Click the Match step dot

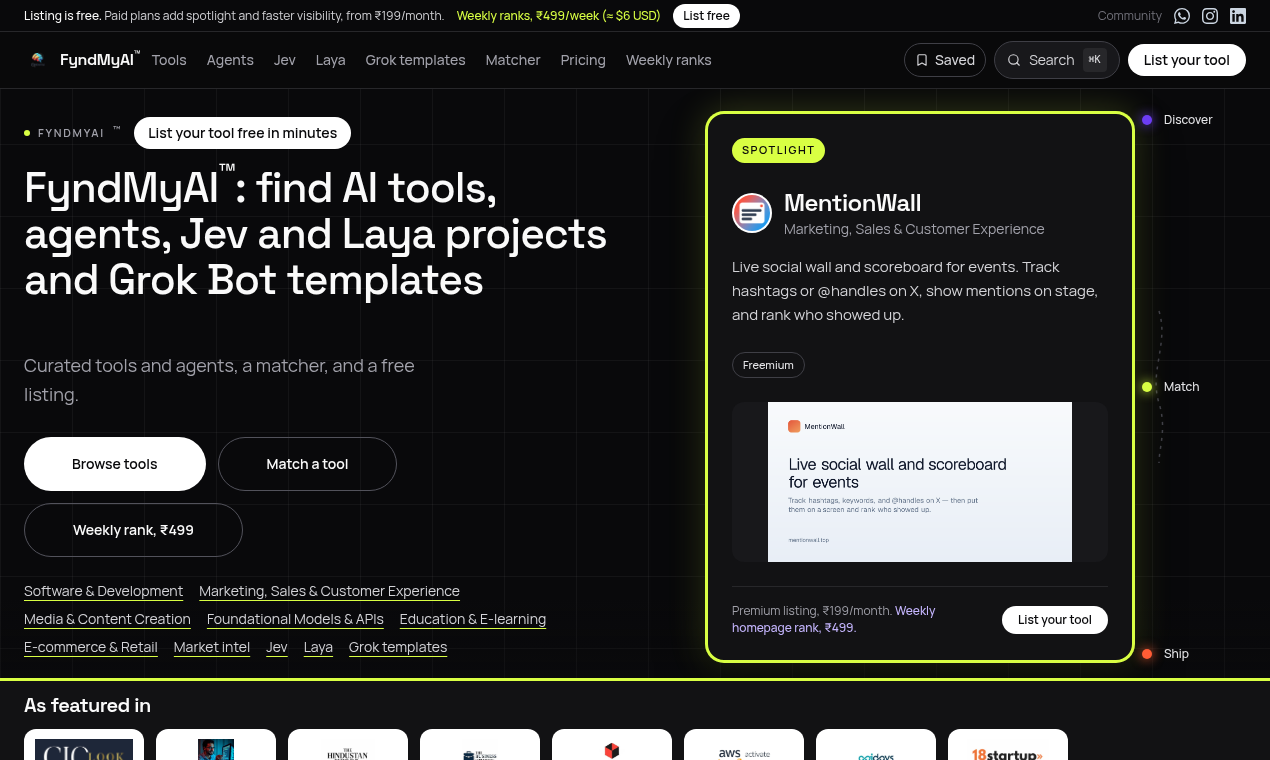(x=1147, y=387)
